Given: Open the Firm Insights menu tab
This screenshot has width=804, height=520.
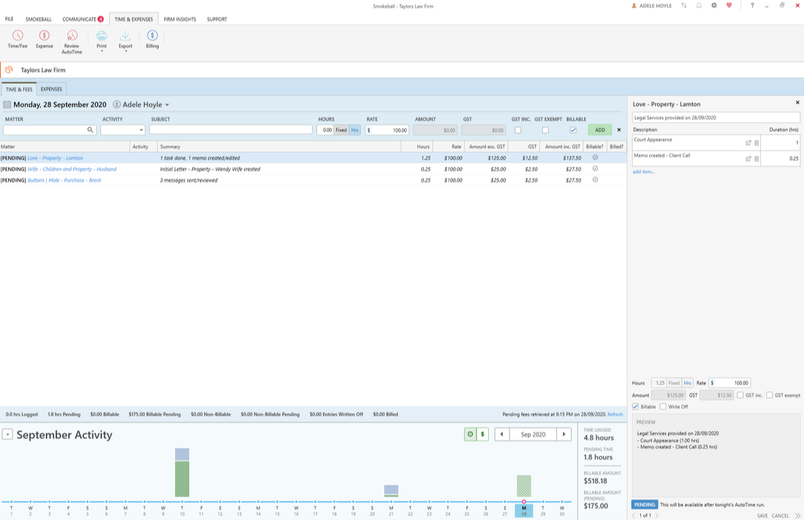Looking at the screenshot, I should pos(180,19).
